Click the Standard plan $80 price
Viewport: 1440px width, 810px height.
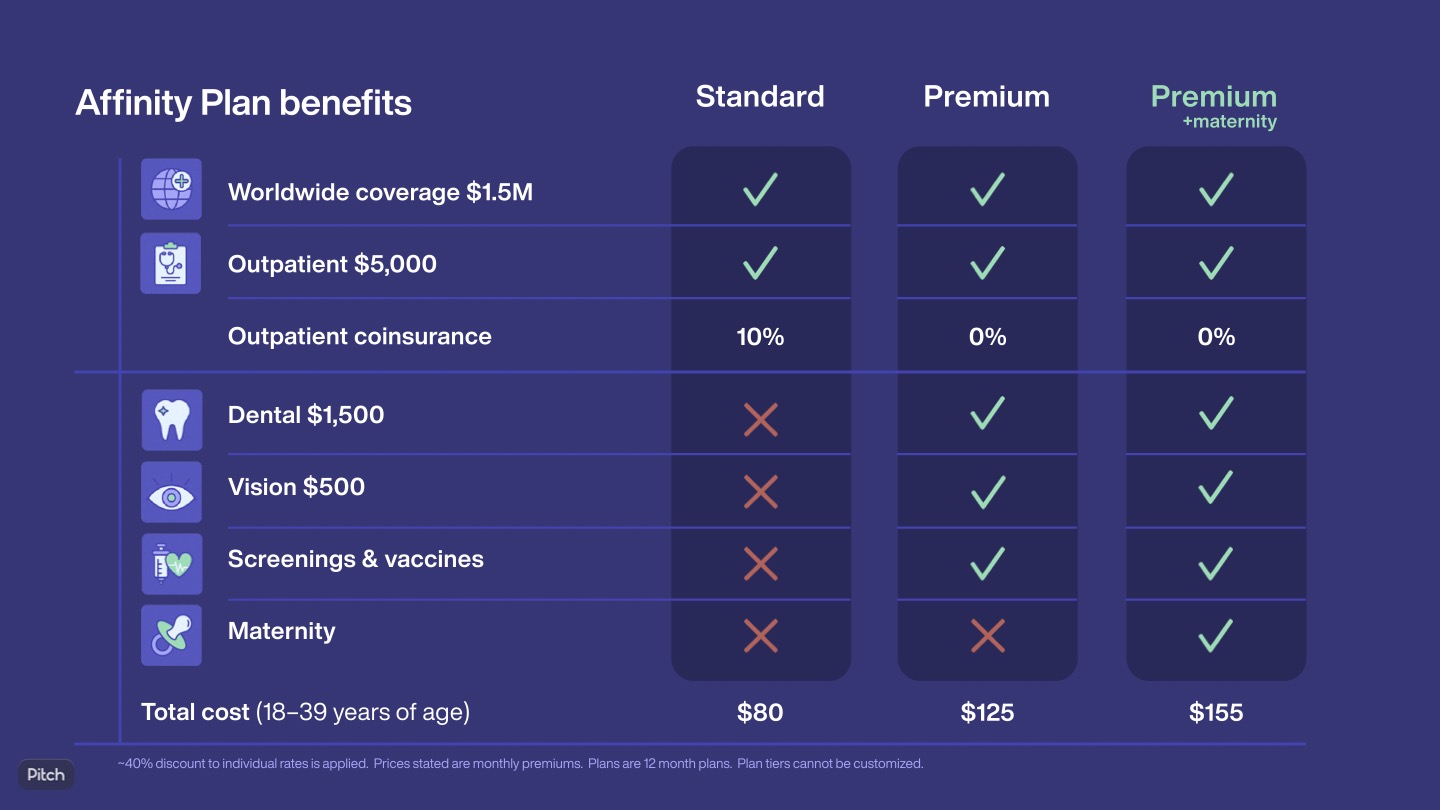760,712
